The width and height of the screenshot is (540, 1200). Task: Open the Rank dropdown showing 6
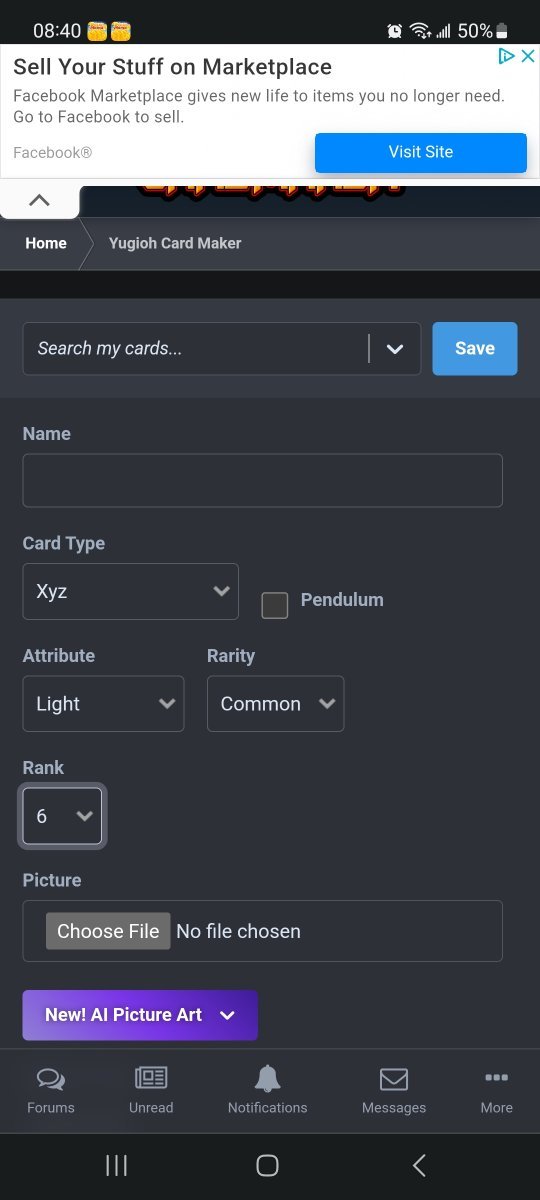pyautogui.click(x=62, y=816)
